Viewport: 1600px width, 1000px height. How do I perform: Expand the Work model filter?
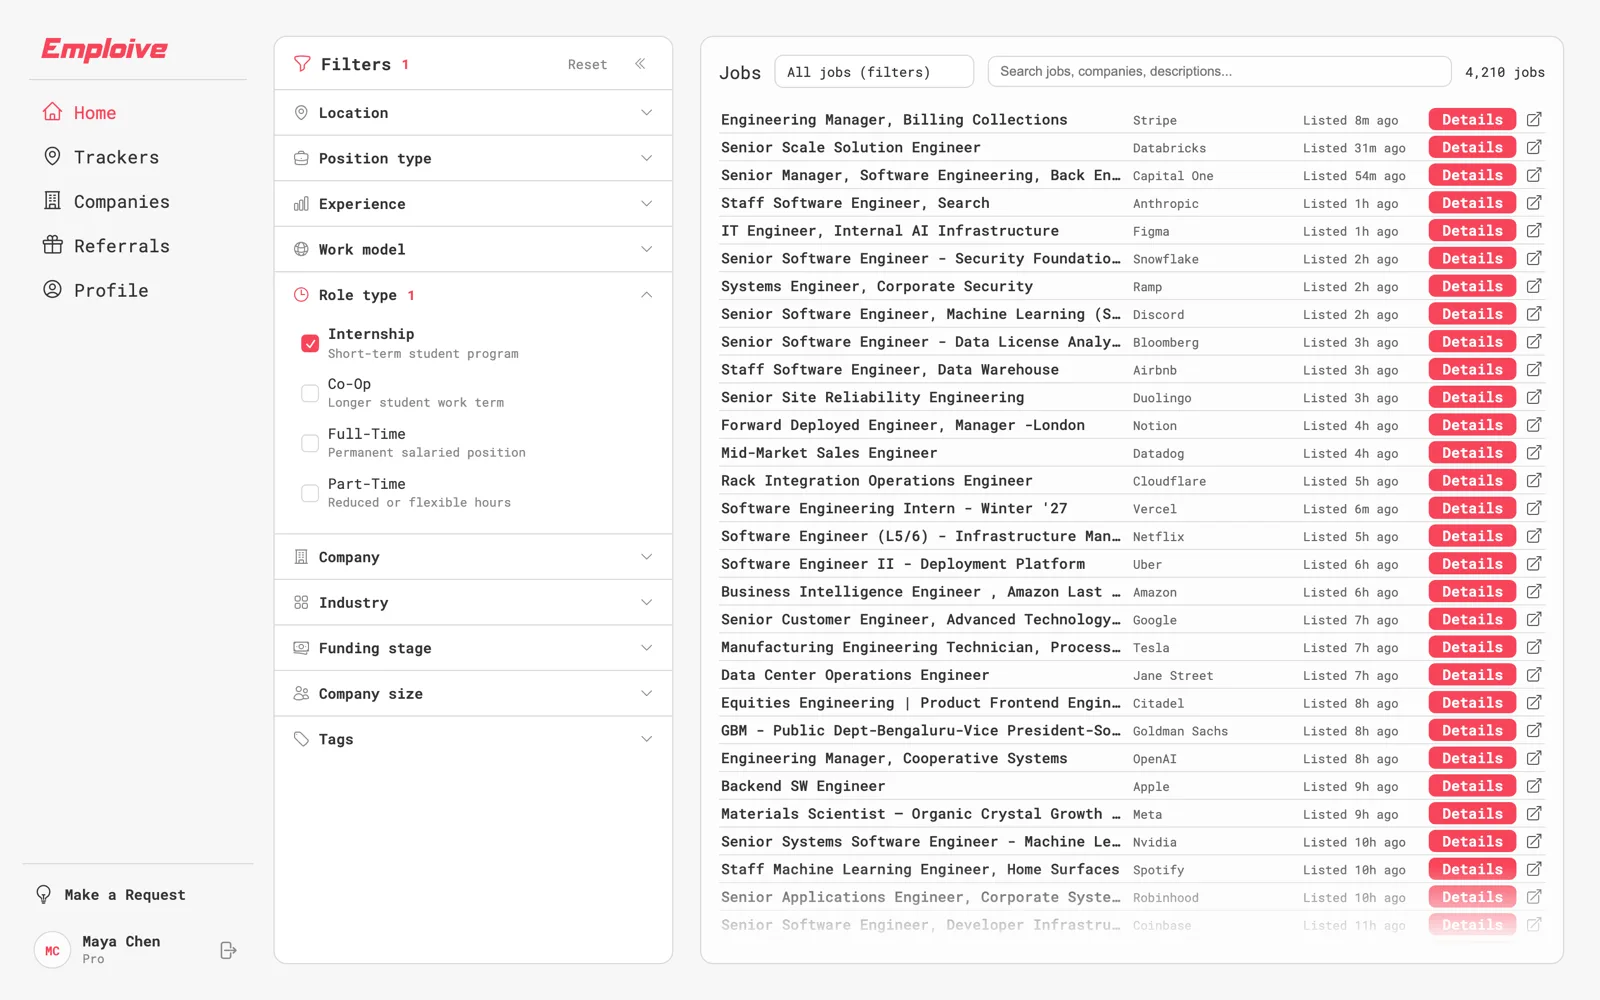click(x=473, y=249)
